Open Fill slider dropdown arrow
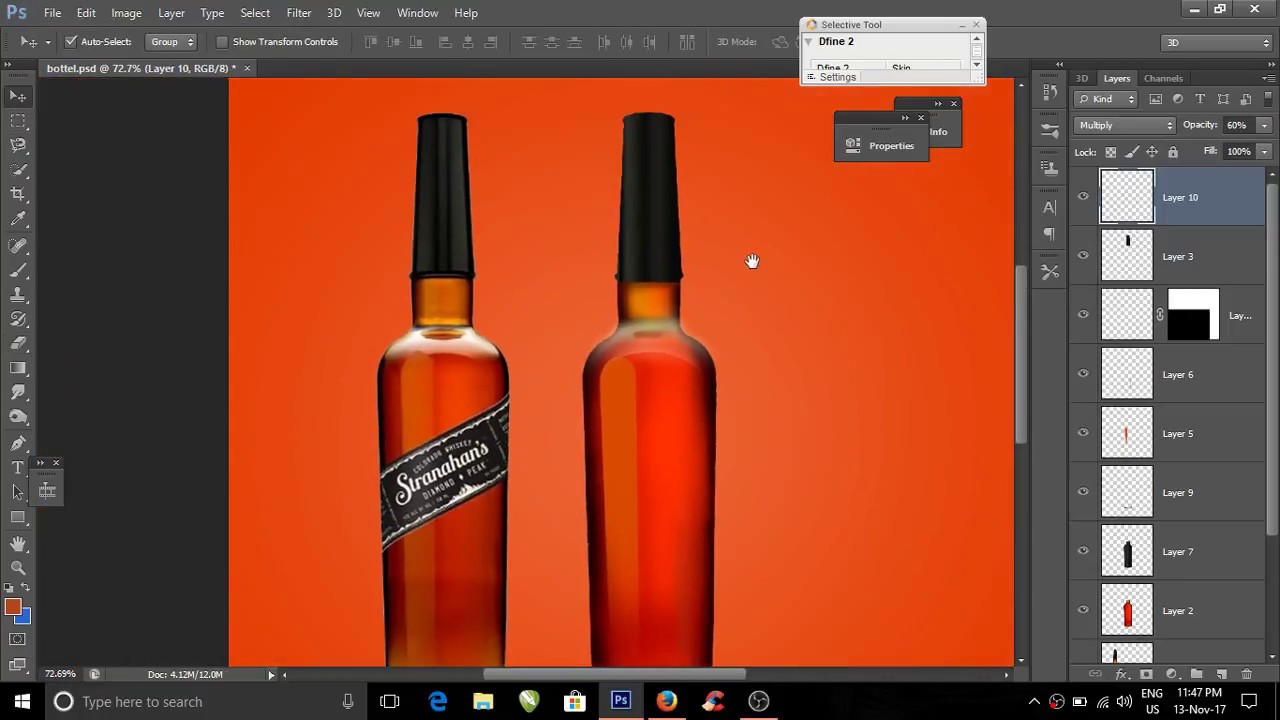The width and height of the screenshot is (1280, 720). (1264, 152)
